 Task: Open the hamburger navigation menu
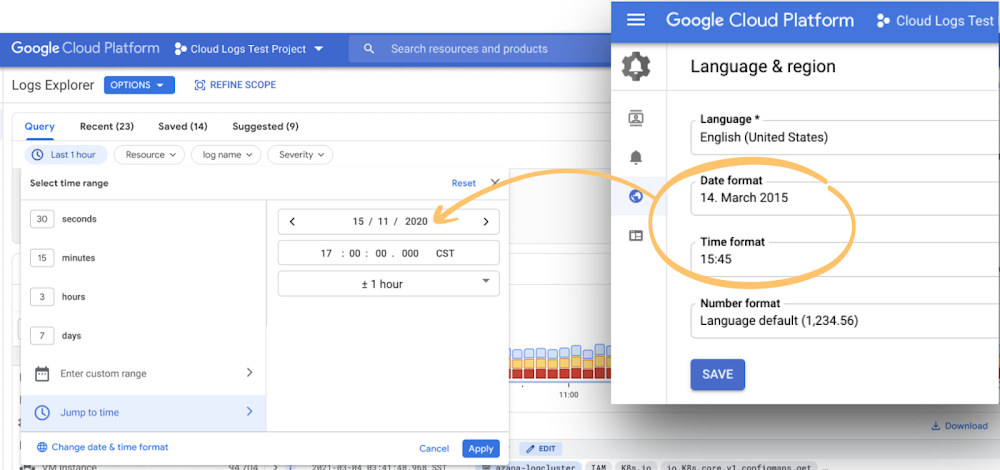[x=636, y=20]
